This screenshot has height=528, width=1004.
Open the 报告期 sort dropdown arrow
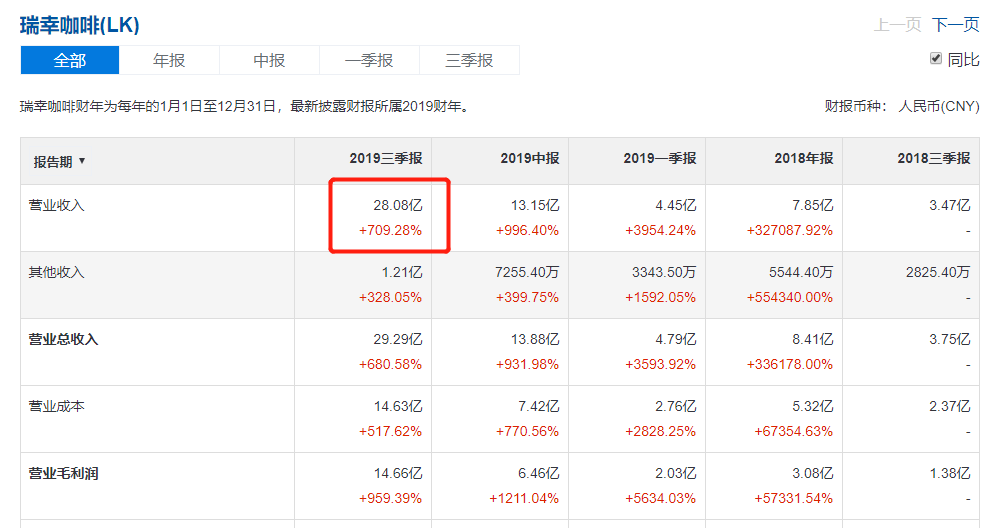point(82,161)
